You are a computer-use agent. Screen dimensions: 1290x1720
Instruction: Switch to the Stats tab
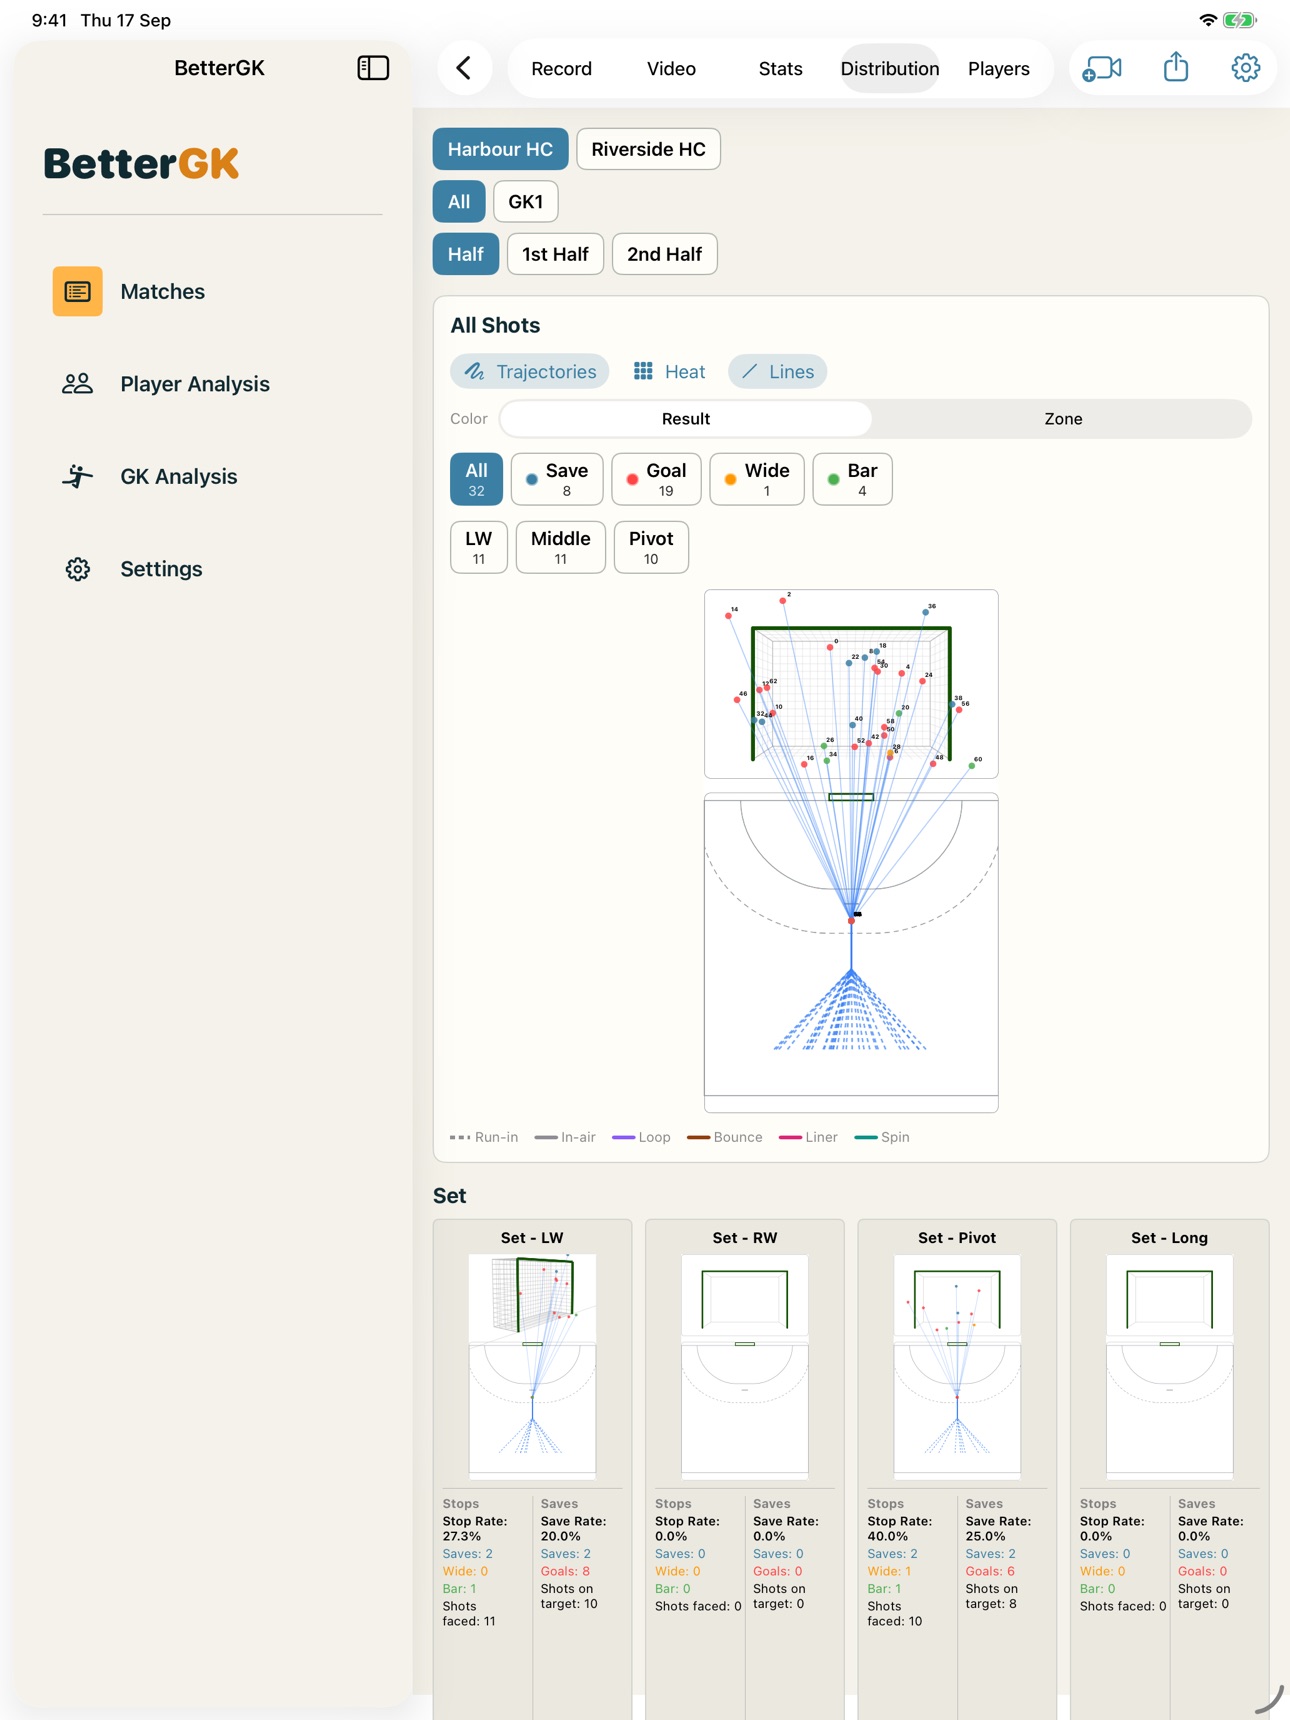[780, 68]
